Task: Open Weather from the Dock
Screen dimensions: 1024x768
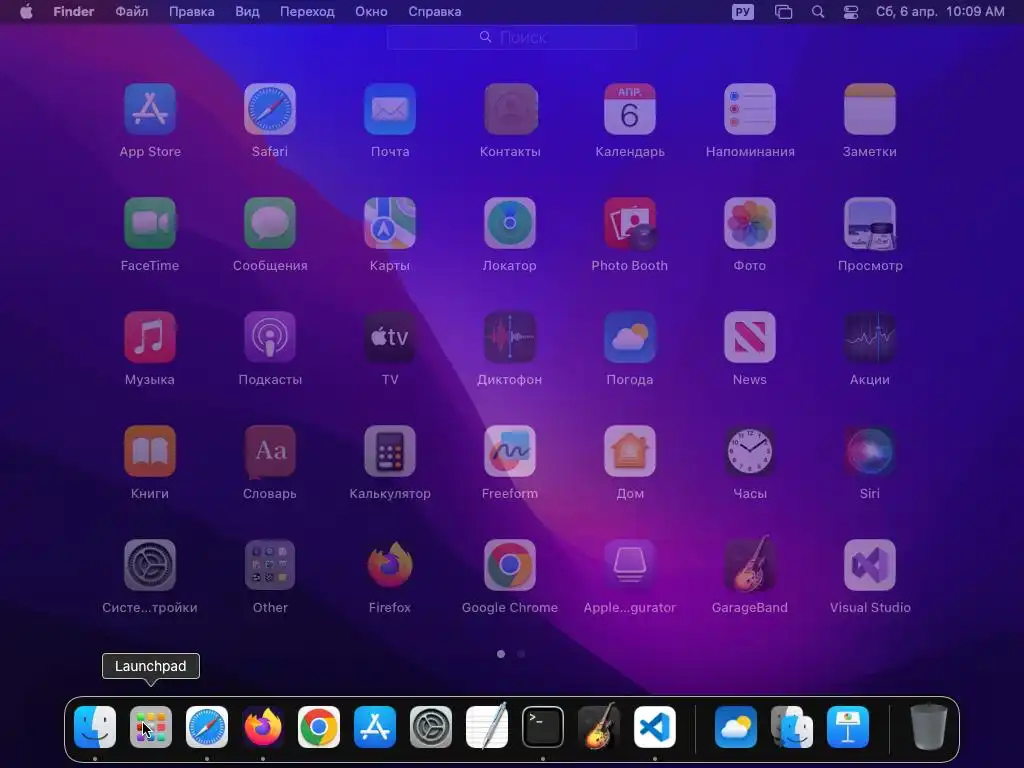Action: click(x=736, y=727)
